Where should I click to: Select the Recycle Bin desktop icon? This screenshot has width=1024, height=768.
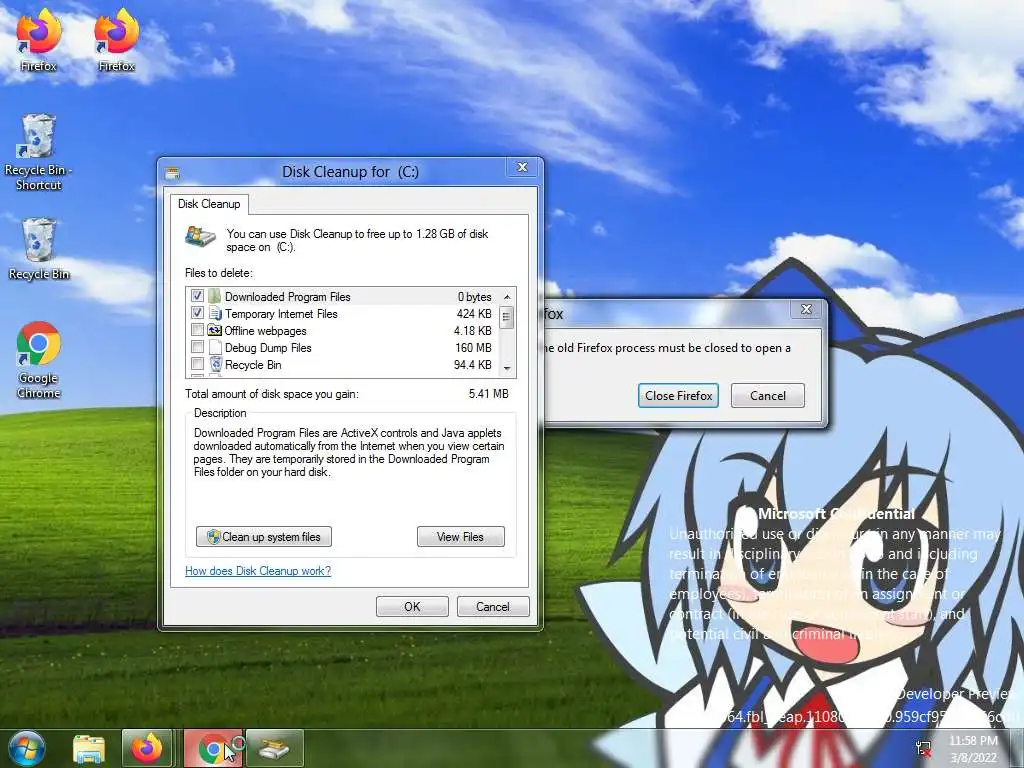pos(38,249)
